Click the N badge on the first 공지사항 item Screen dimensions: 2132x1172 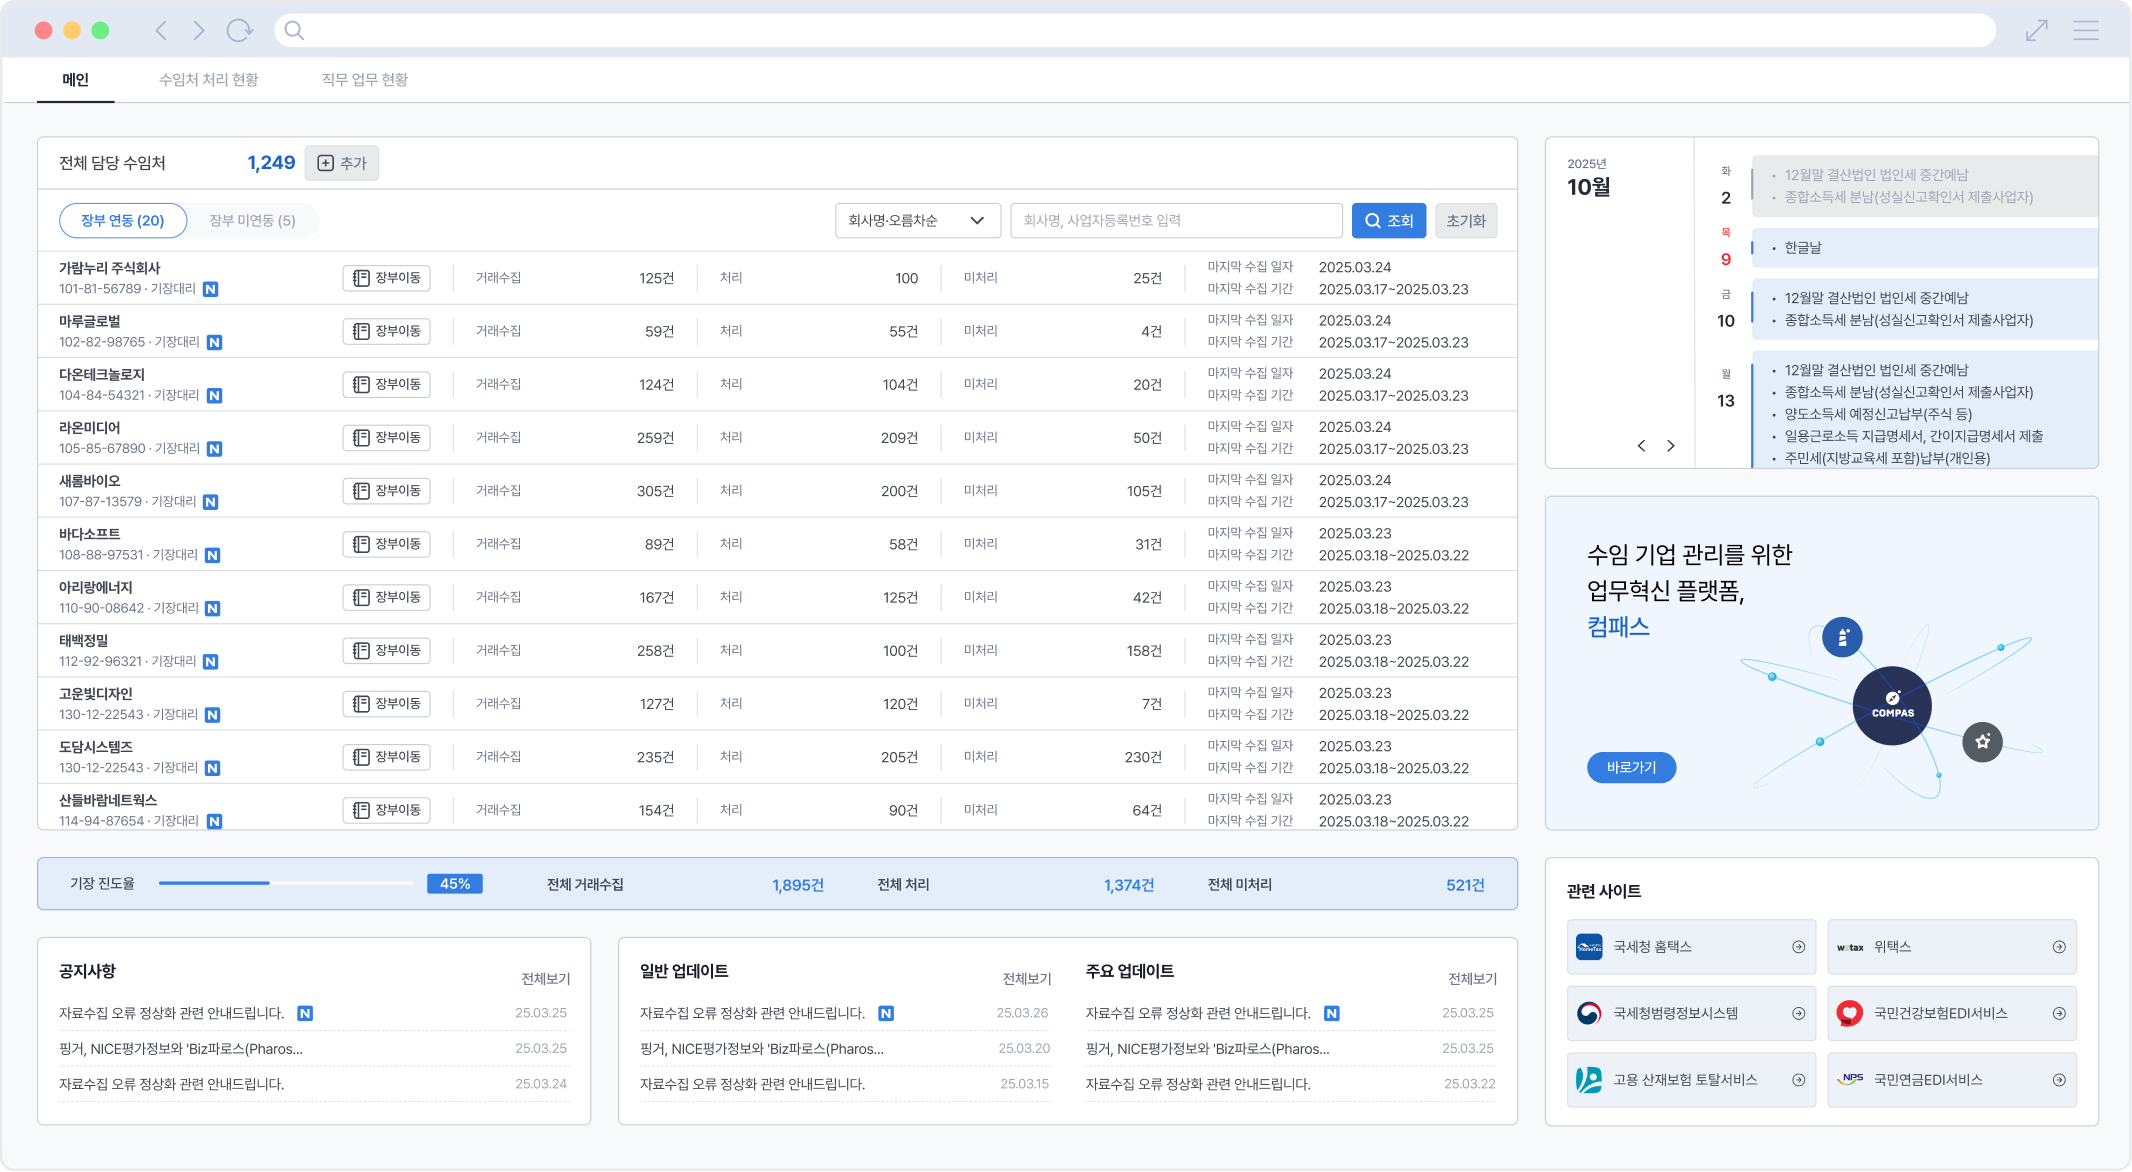305,1013
